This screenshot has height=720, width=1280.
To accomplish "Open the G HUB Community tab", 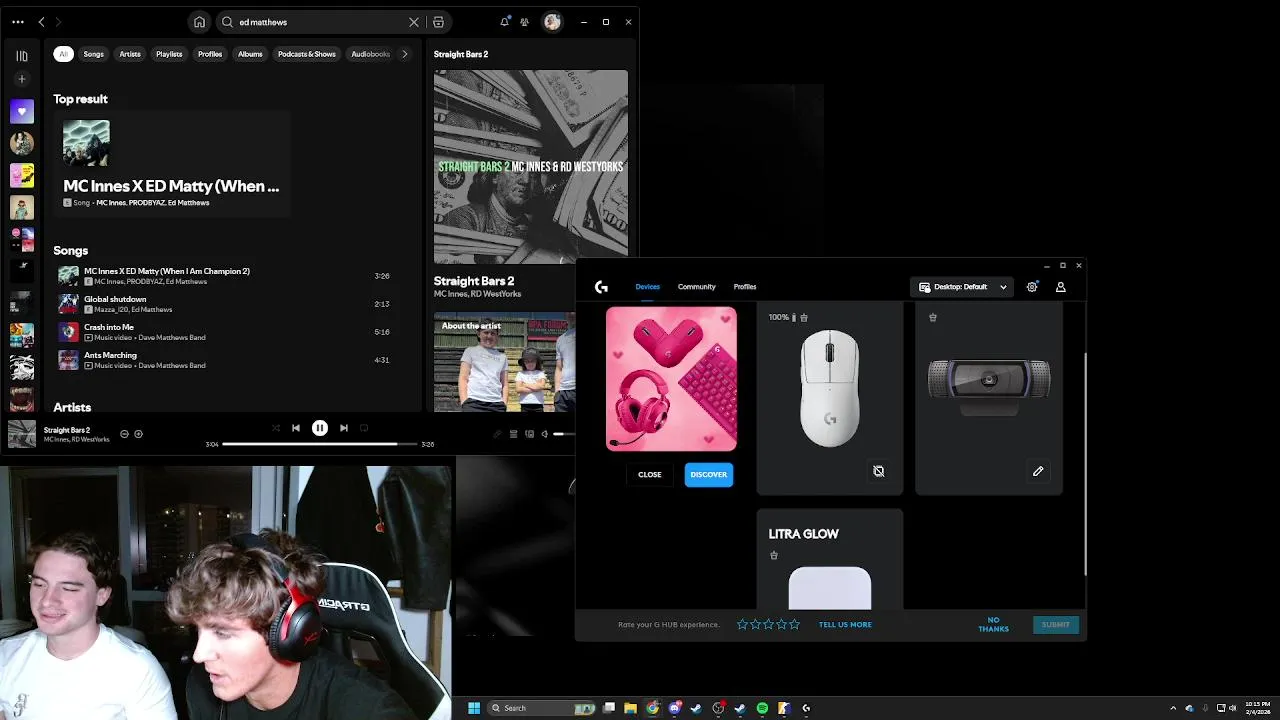I will pos(697,287).
